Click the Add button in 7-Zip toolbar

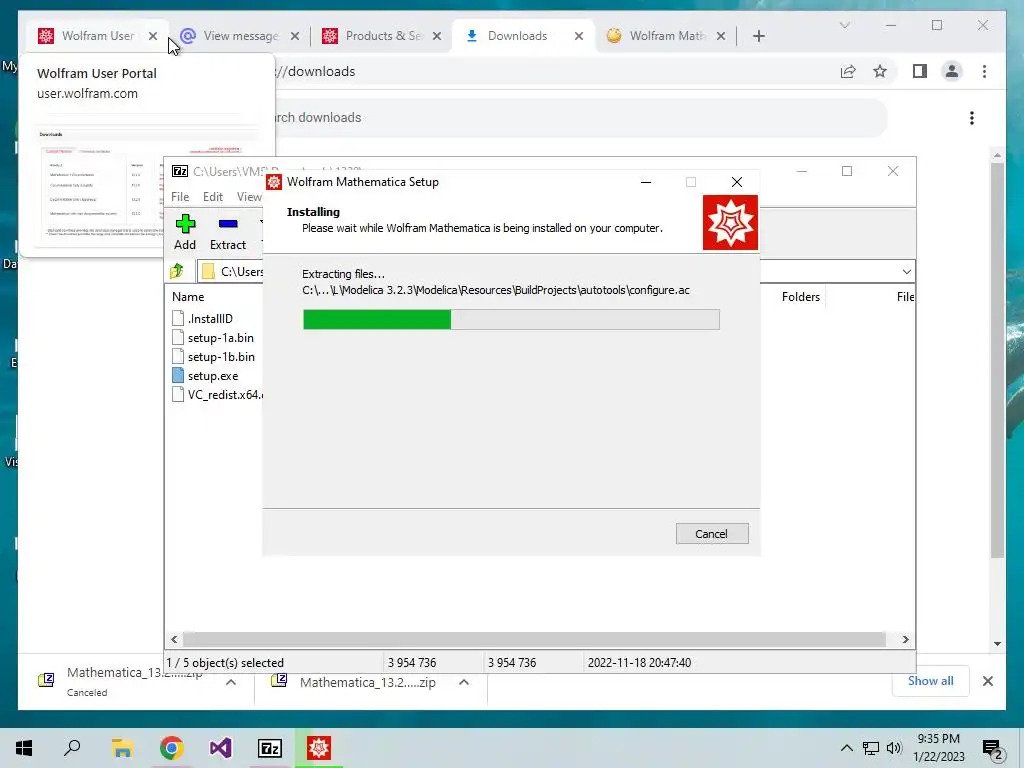tap(185, 232)
